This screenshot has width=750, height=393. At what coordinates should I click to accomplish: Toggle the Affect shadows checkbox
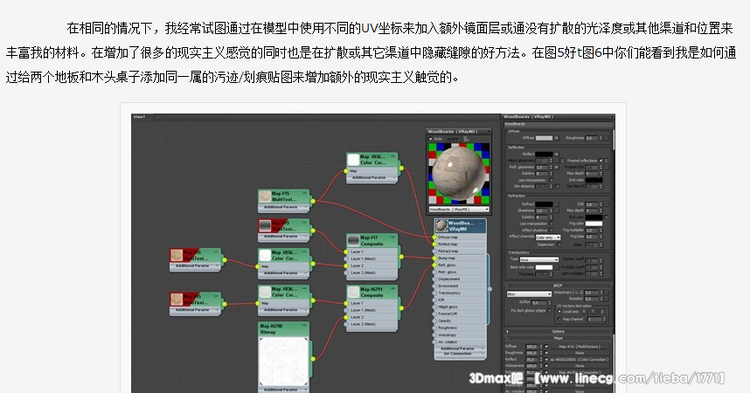click(551, 230)
